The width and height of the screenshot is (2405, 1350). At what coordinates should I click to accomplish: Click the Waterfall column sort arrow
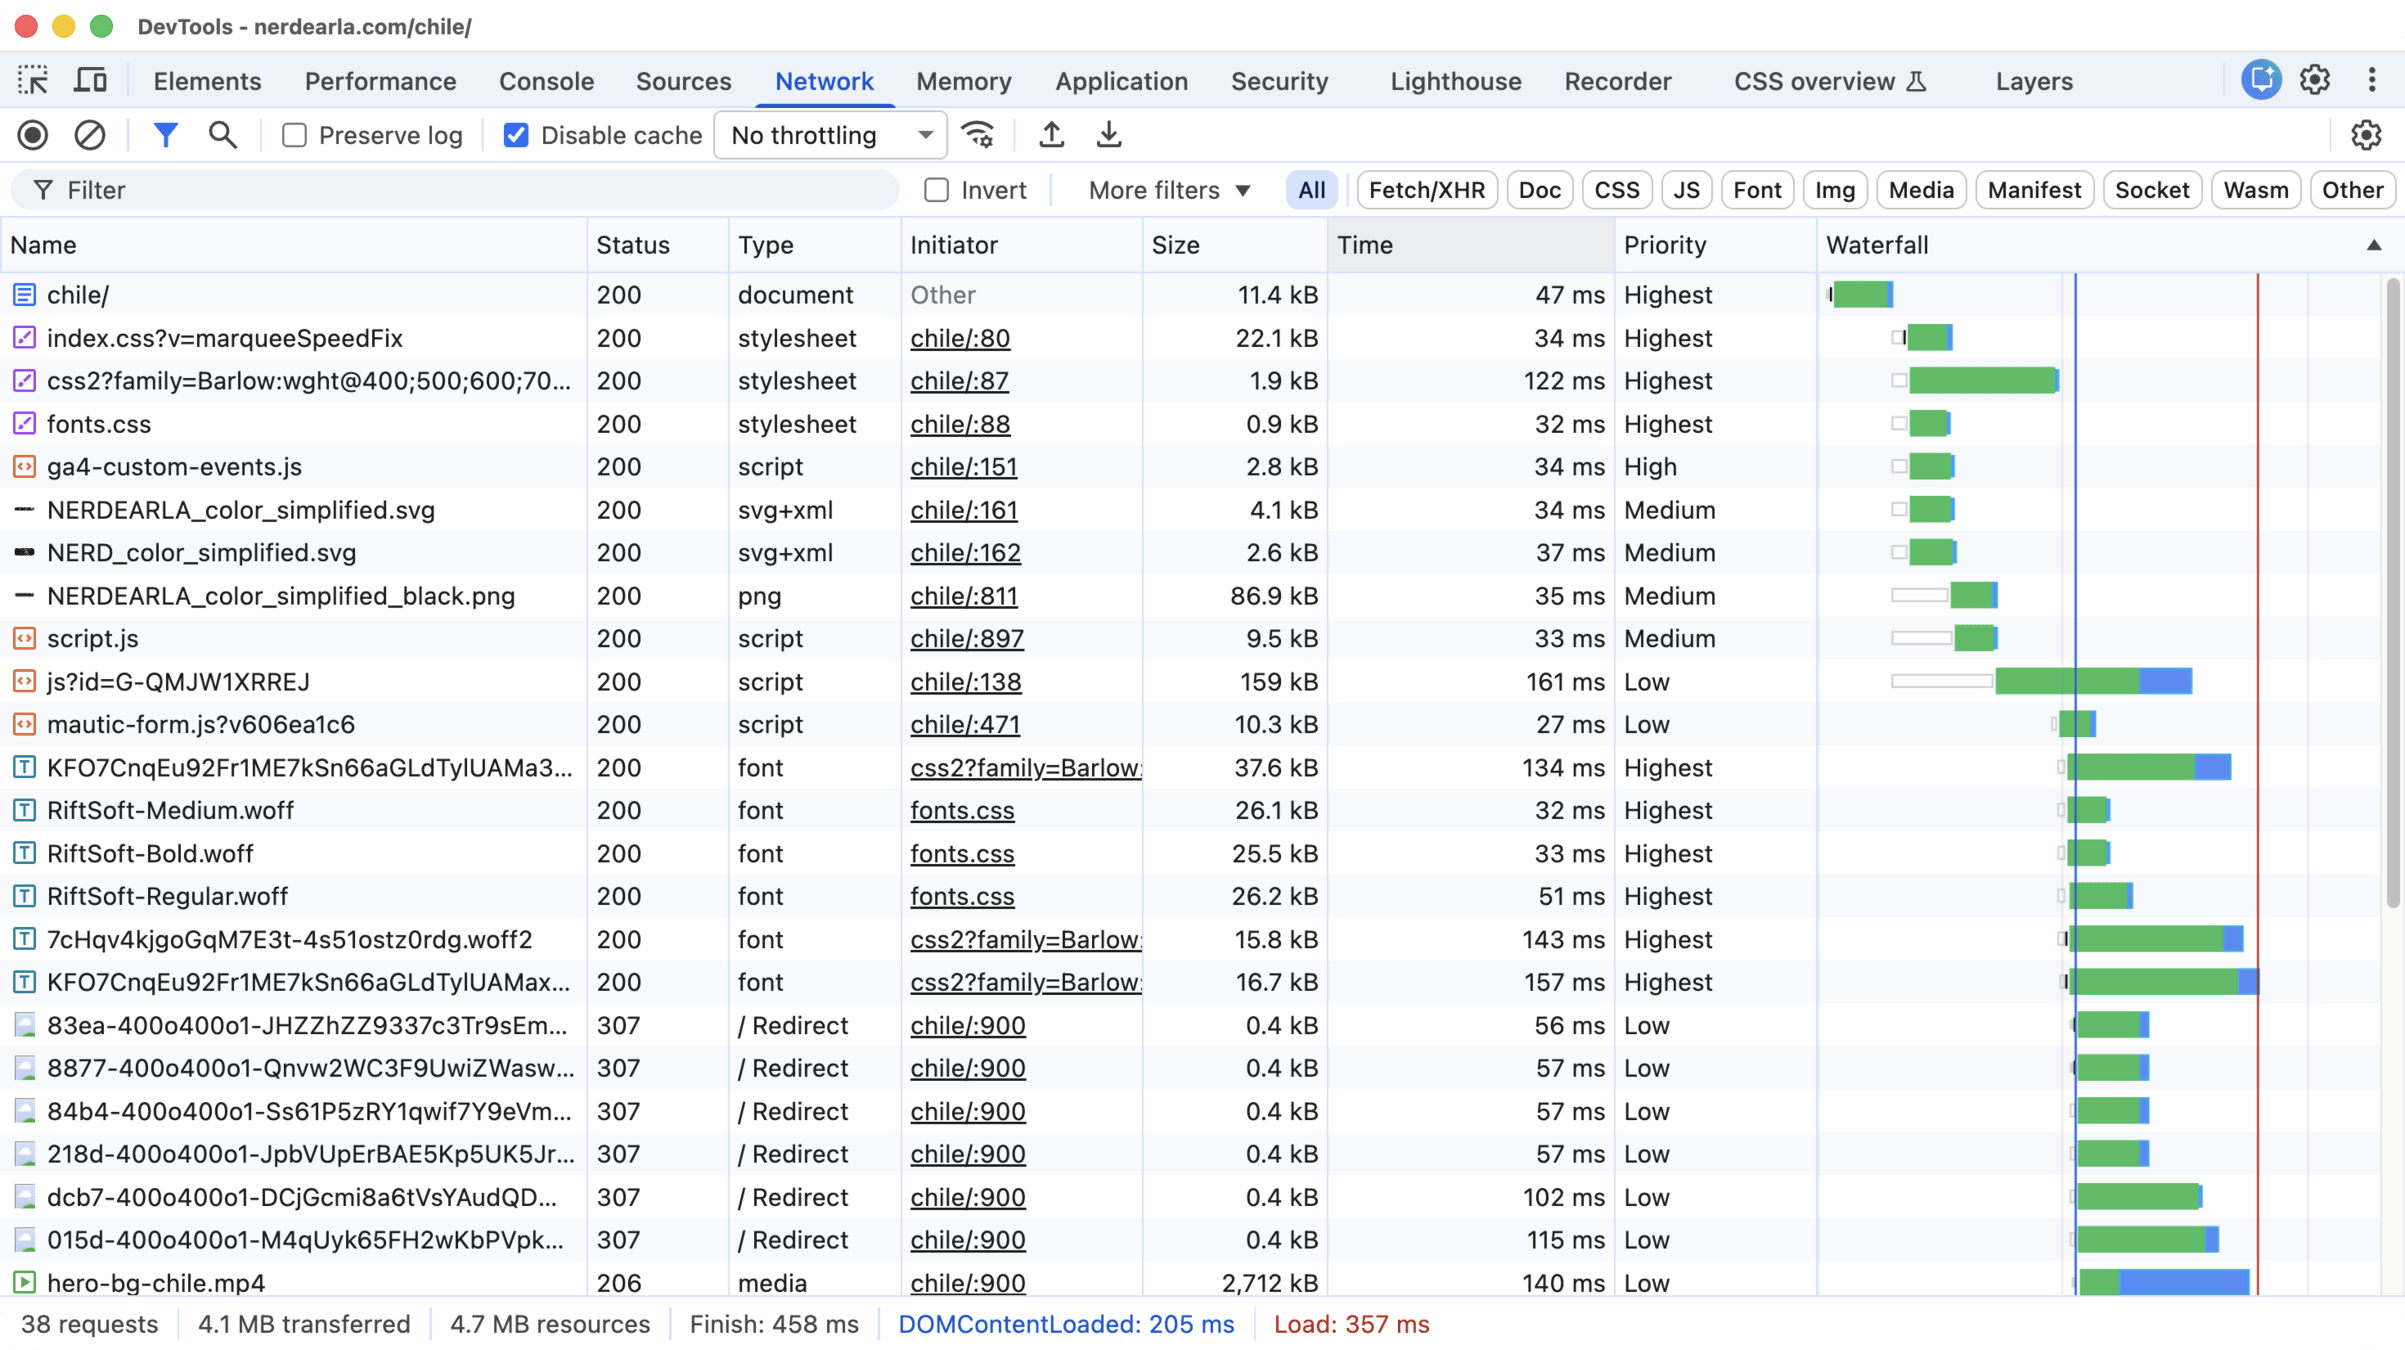pyautogui.click(x=2373, y=245)
